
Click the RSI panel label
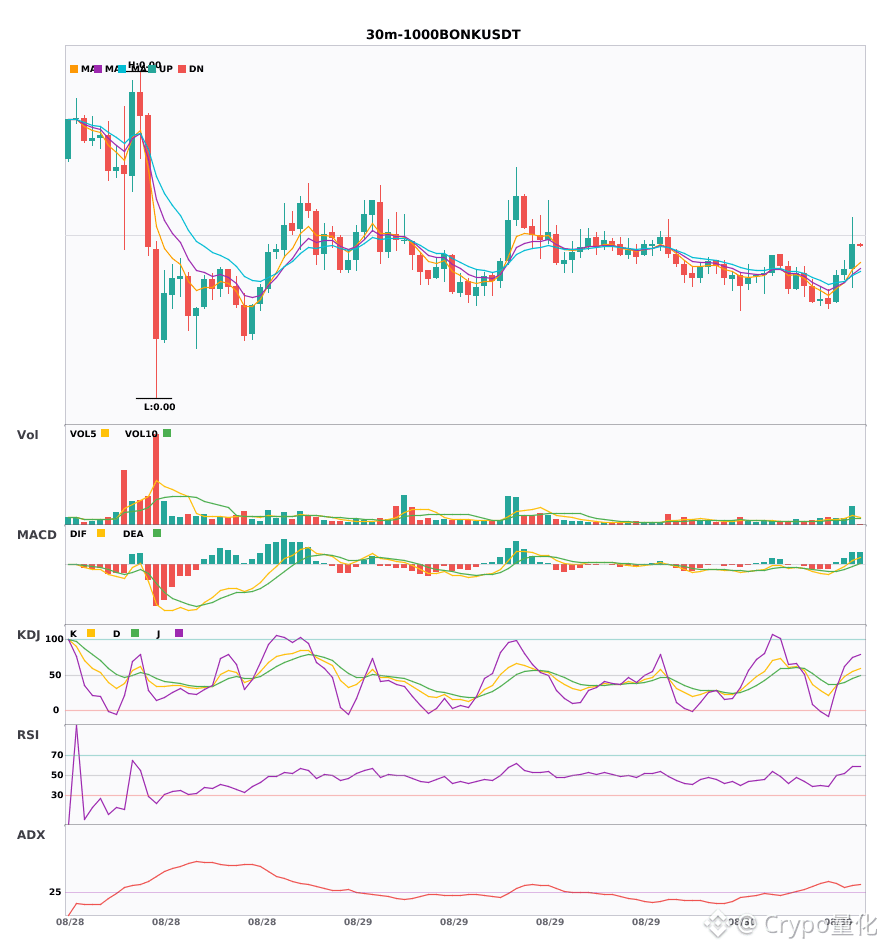[28, 735]
